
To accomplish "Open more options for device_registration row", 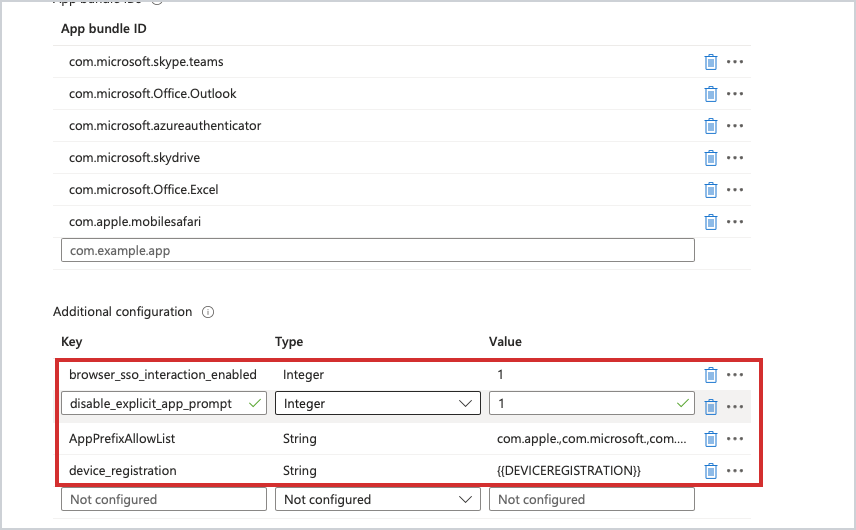I will (x=735, y=471).
